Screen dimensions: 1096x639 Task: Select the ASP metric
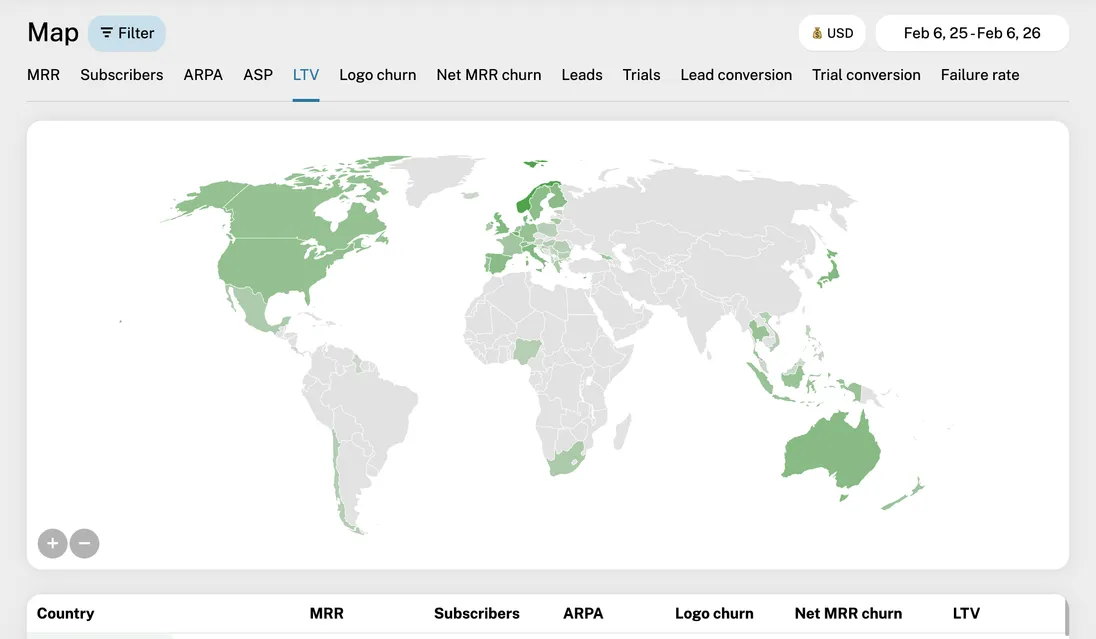pos(257,75)
